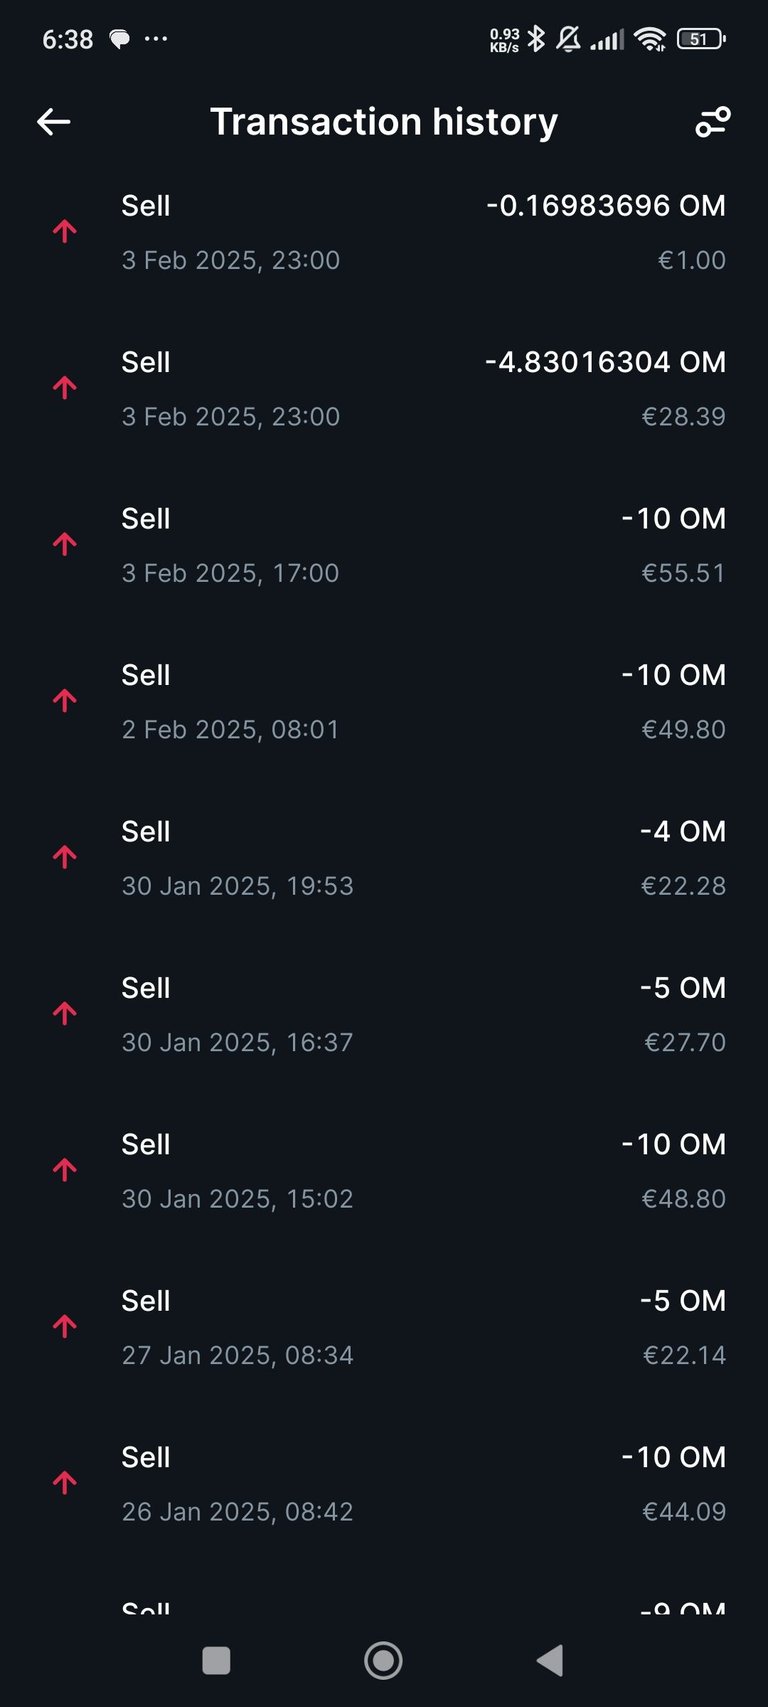Open Sell transaction worth €1.00
The height and width of the screenshot is (1707, 768).
(x=384, y=232)
